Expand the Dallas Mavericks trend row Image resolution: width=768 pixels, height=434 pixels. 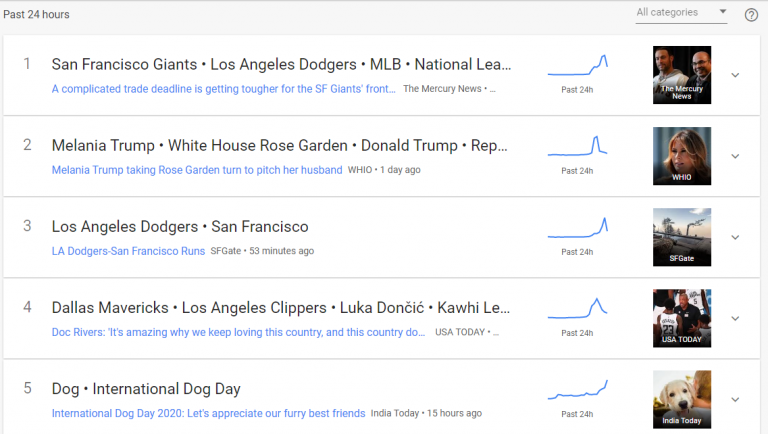(x=735, y=318)
